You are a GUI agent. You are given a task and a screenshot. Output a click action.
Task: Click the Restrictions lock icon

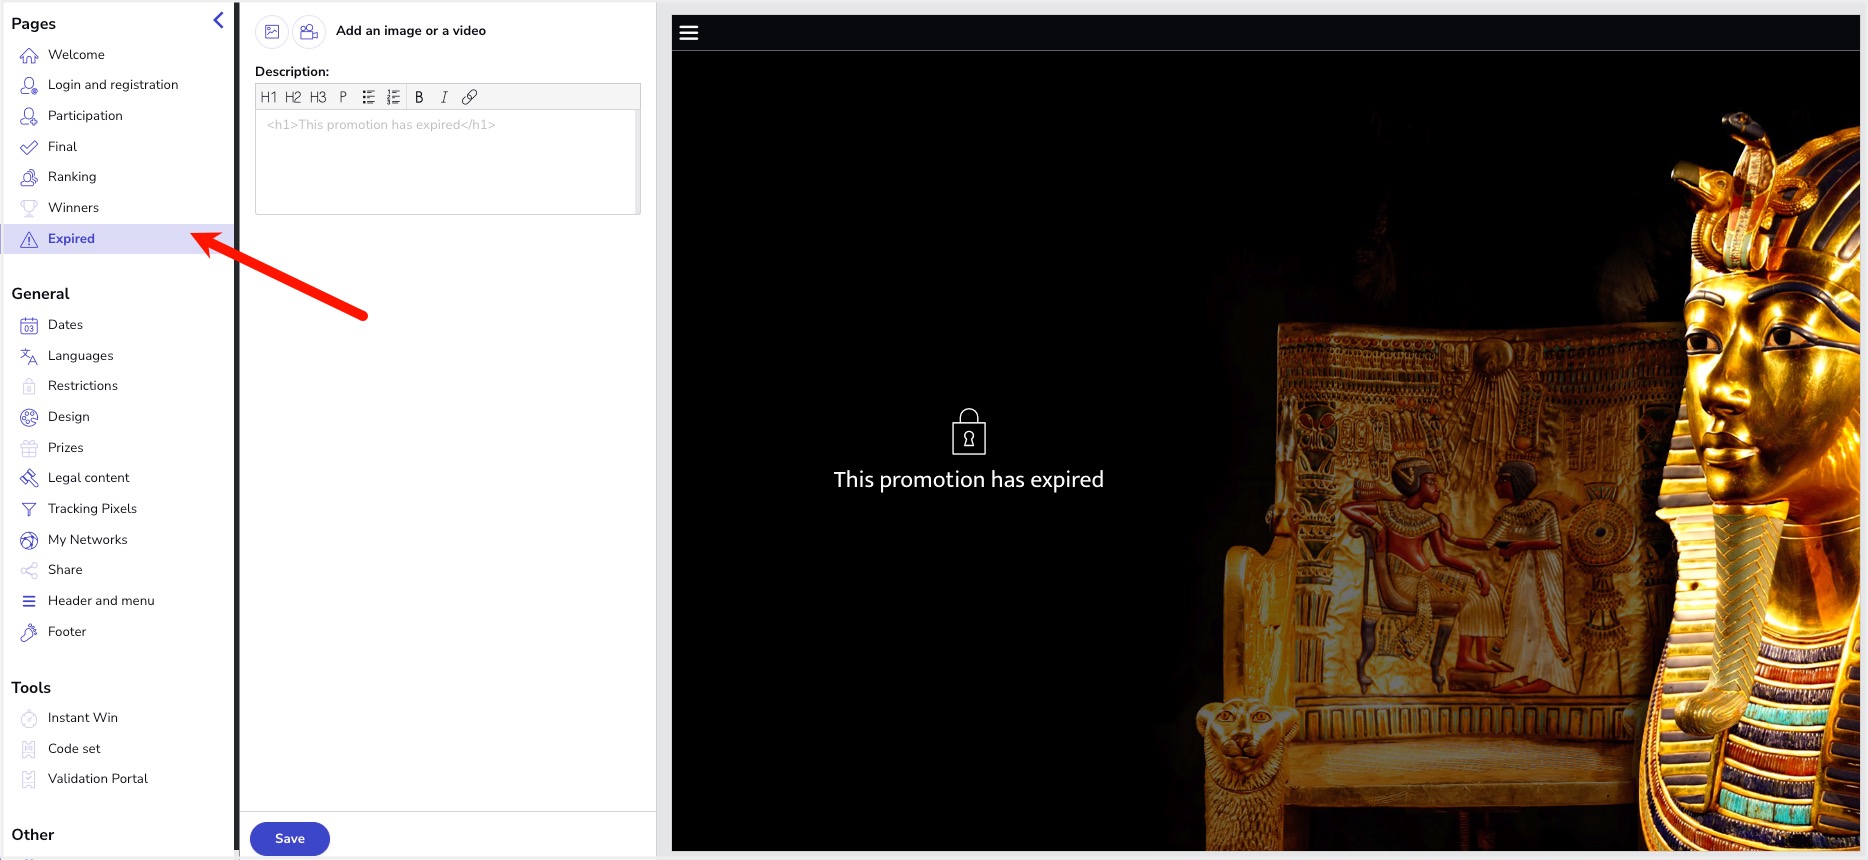(29, 386)
